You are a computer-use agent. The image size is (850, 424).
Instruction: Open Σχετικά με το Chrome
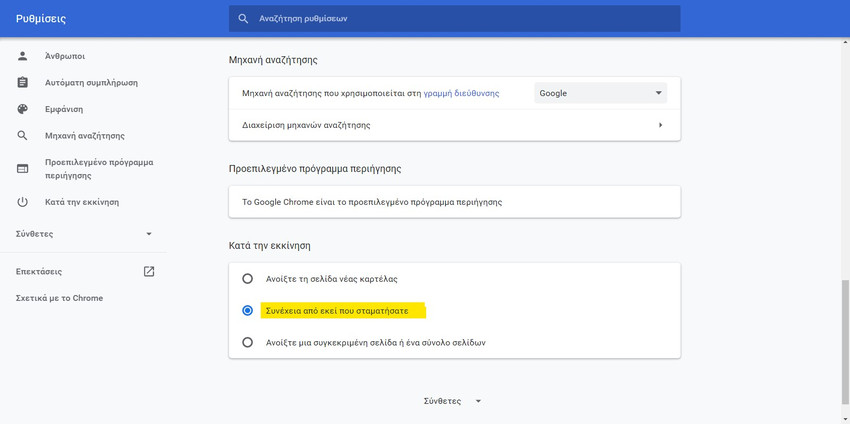59,298
